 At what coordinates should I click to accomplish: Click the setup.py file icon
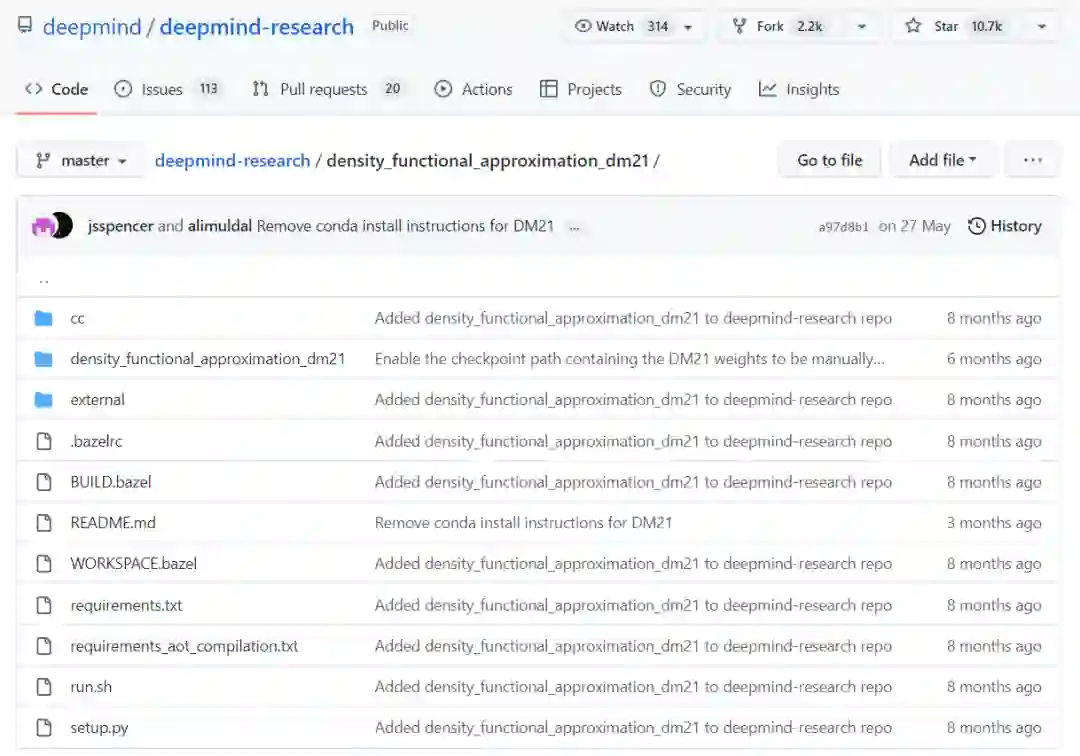click(x=43, y=728)
